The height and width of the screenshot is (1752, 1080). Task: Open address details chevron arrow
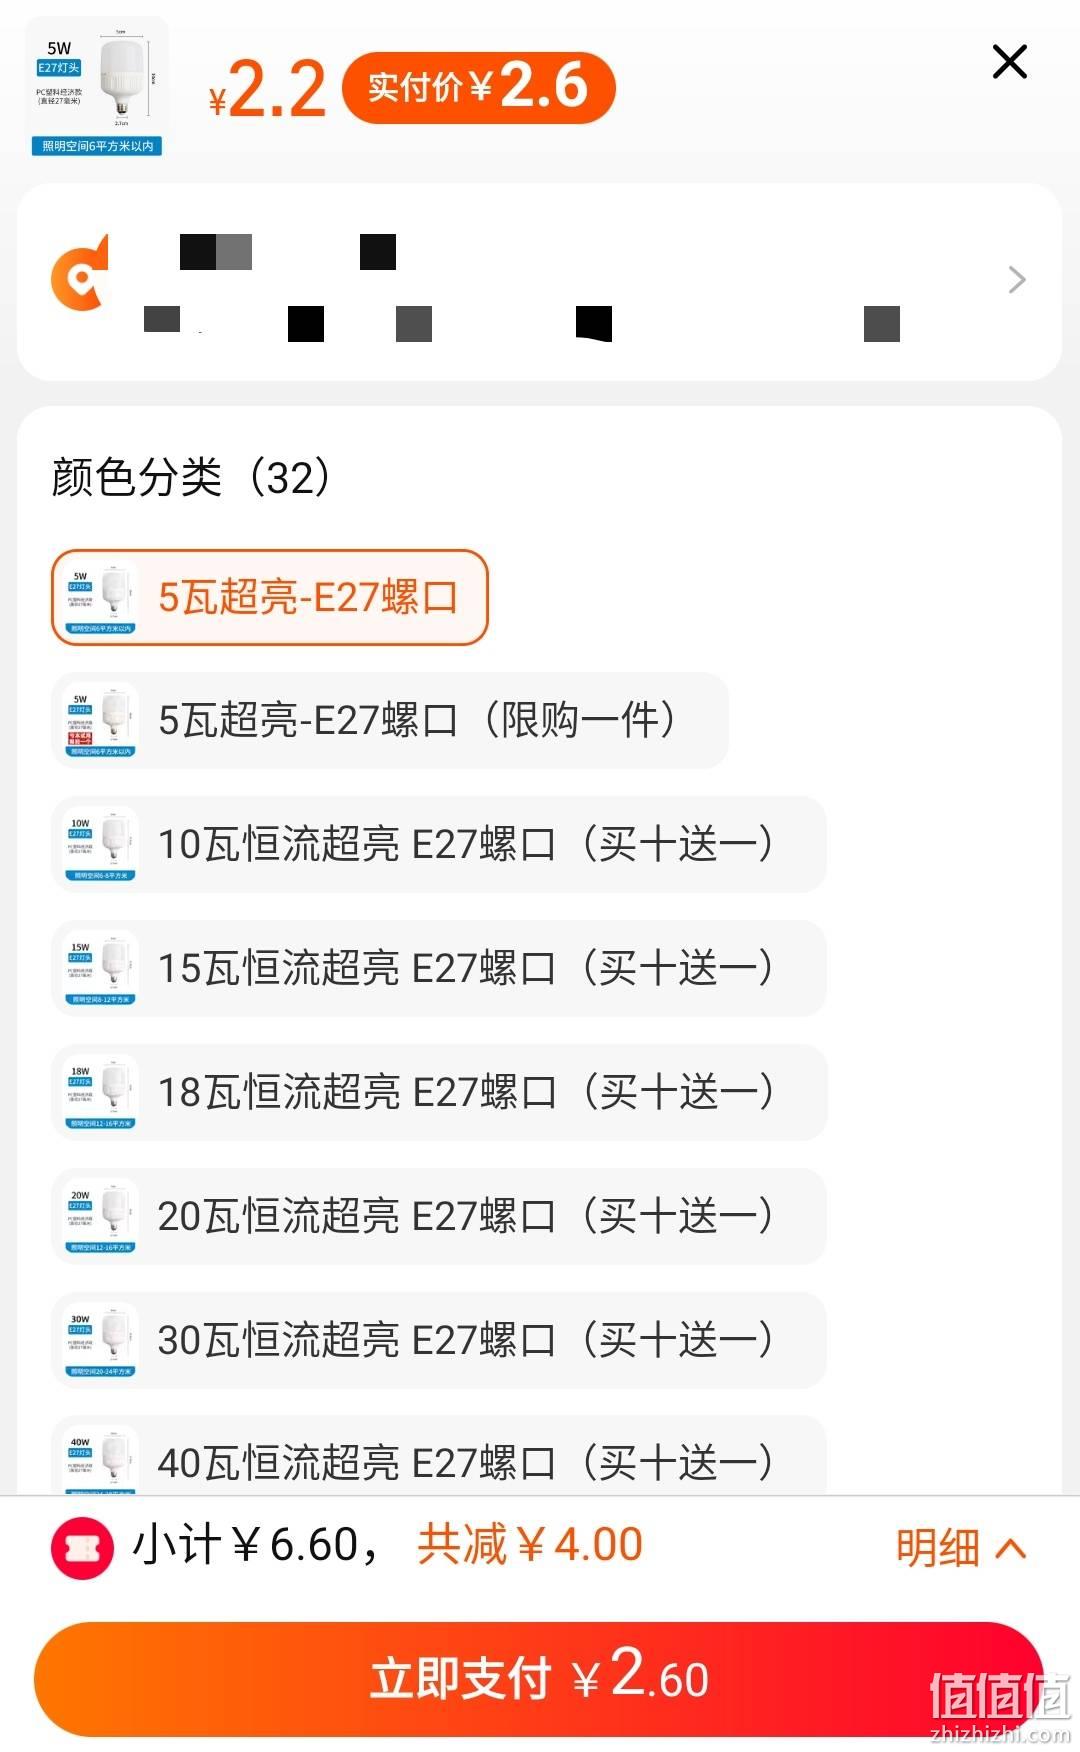(1017, 280)
